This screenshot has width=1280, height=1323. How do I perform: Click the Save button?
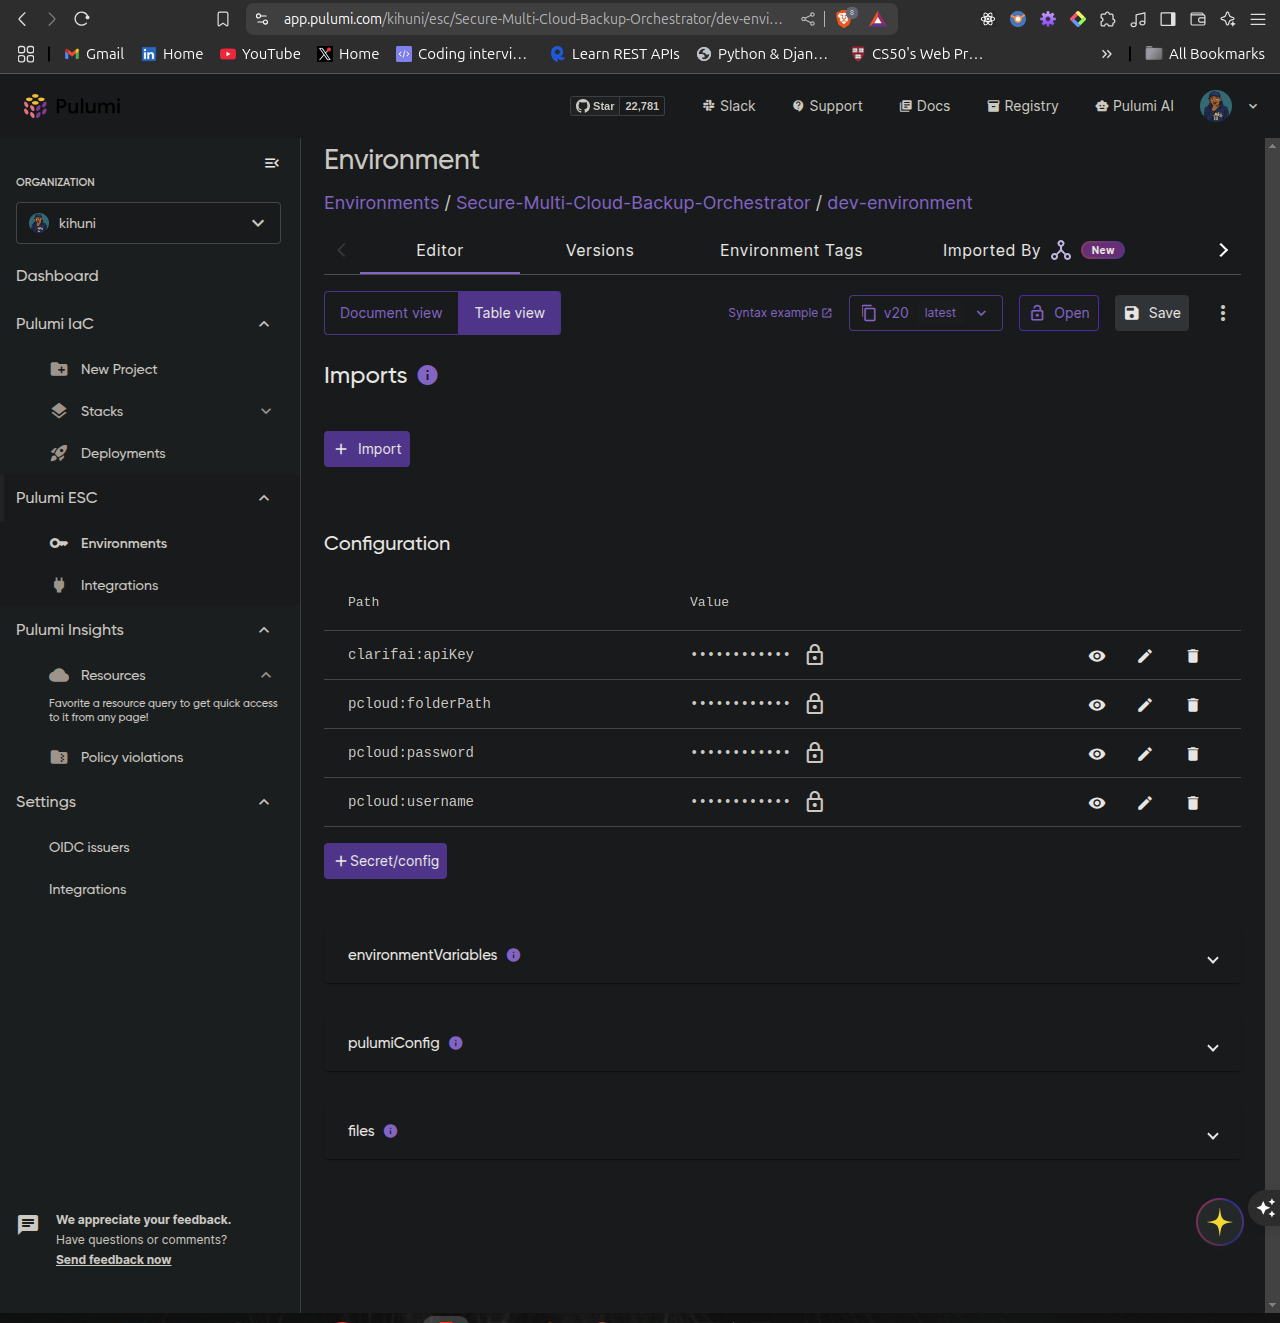(x=1152, y=313)
